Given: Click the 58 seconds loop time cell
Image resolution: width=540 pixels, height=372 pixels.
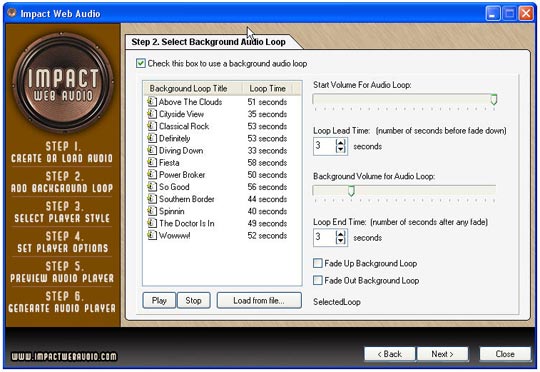Looking at the screenshot, I should [x=267, y=163].
